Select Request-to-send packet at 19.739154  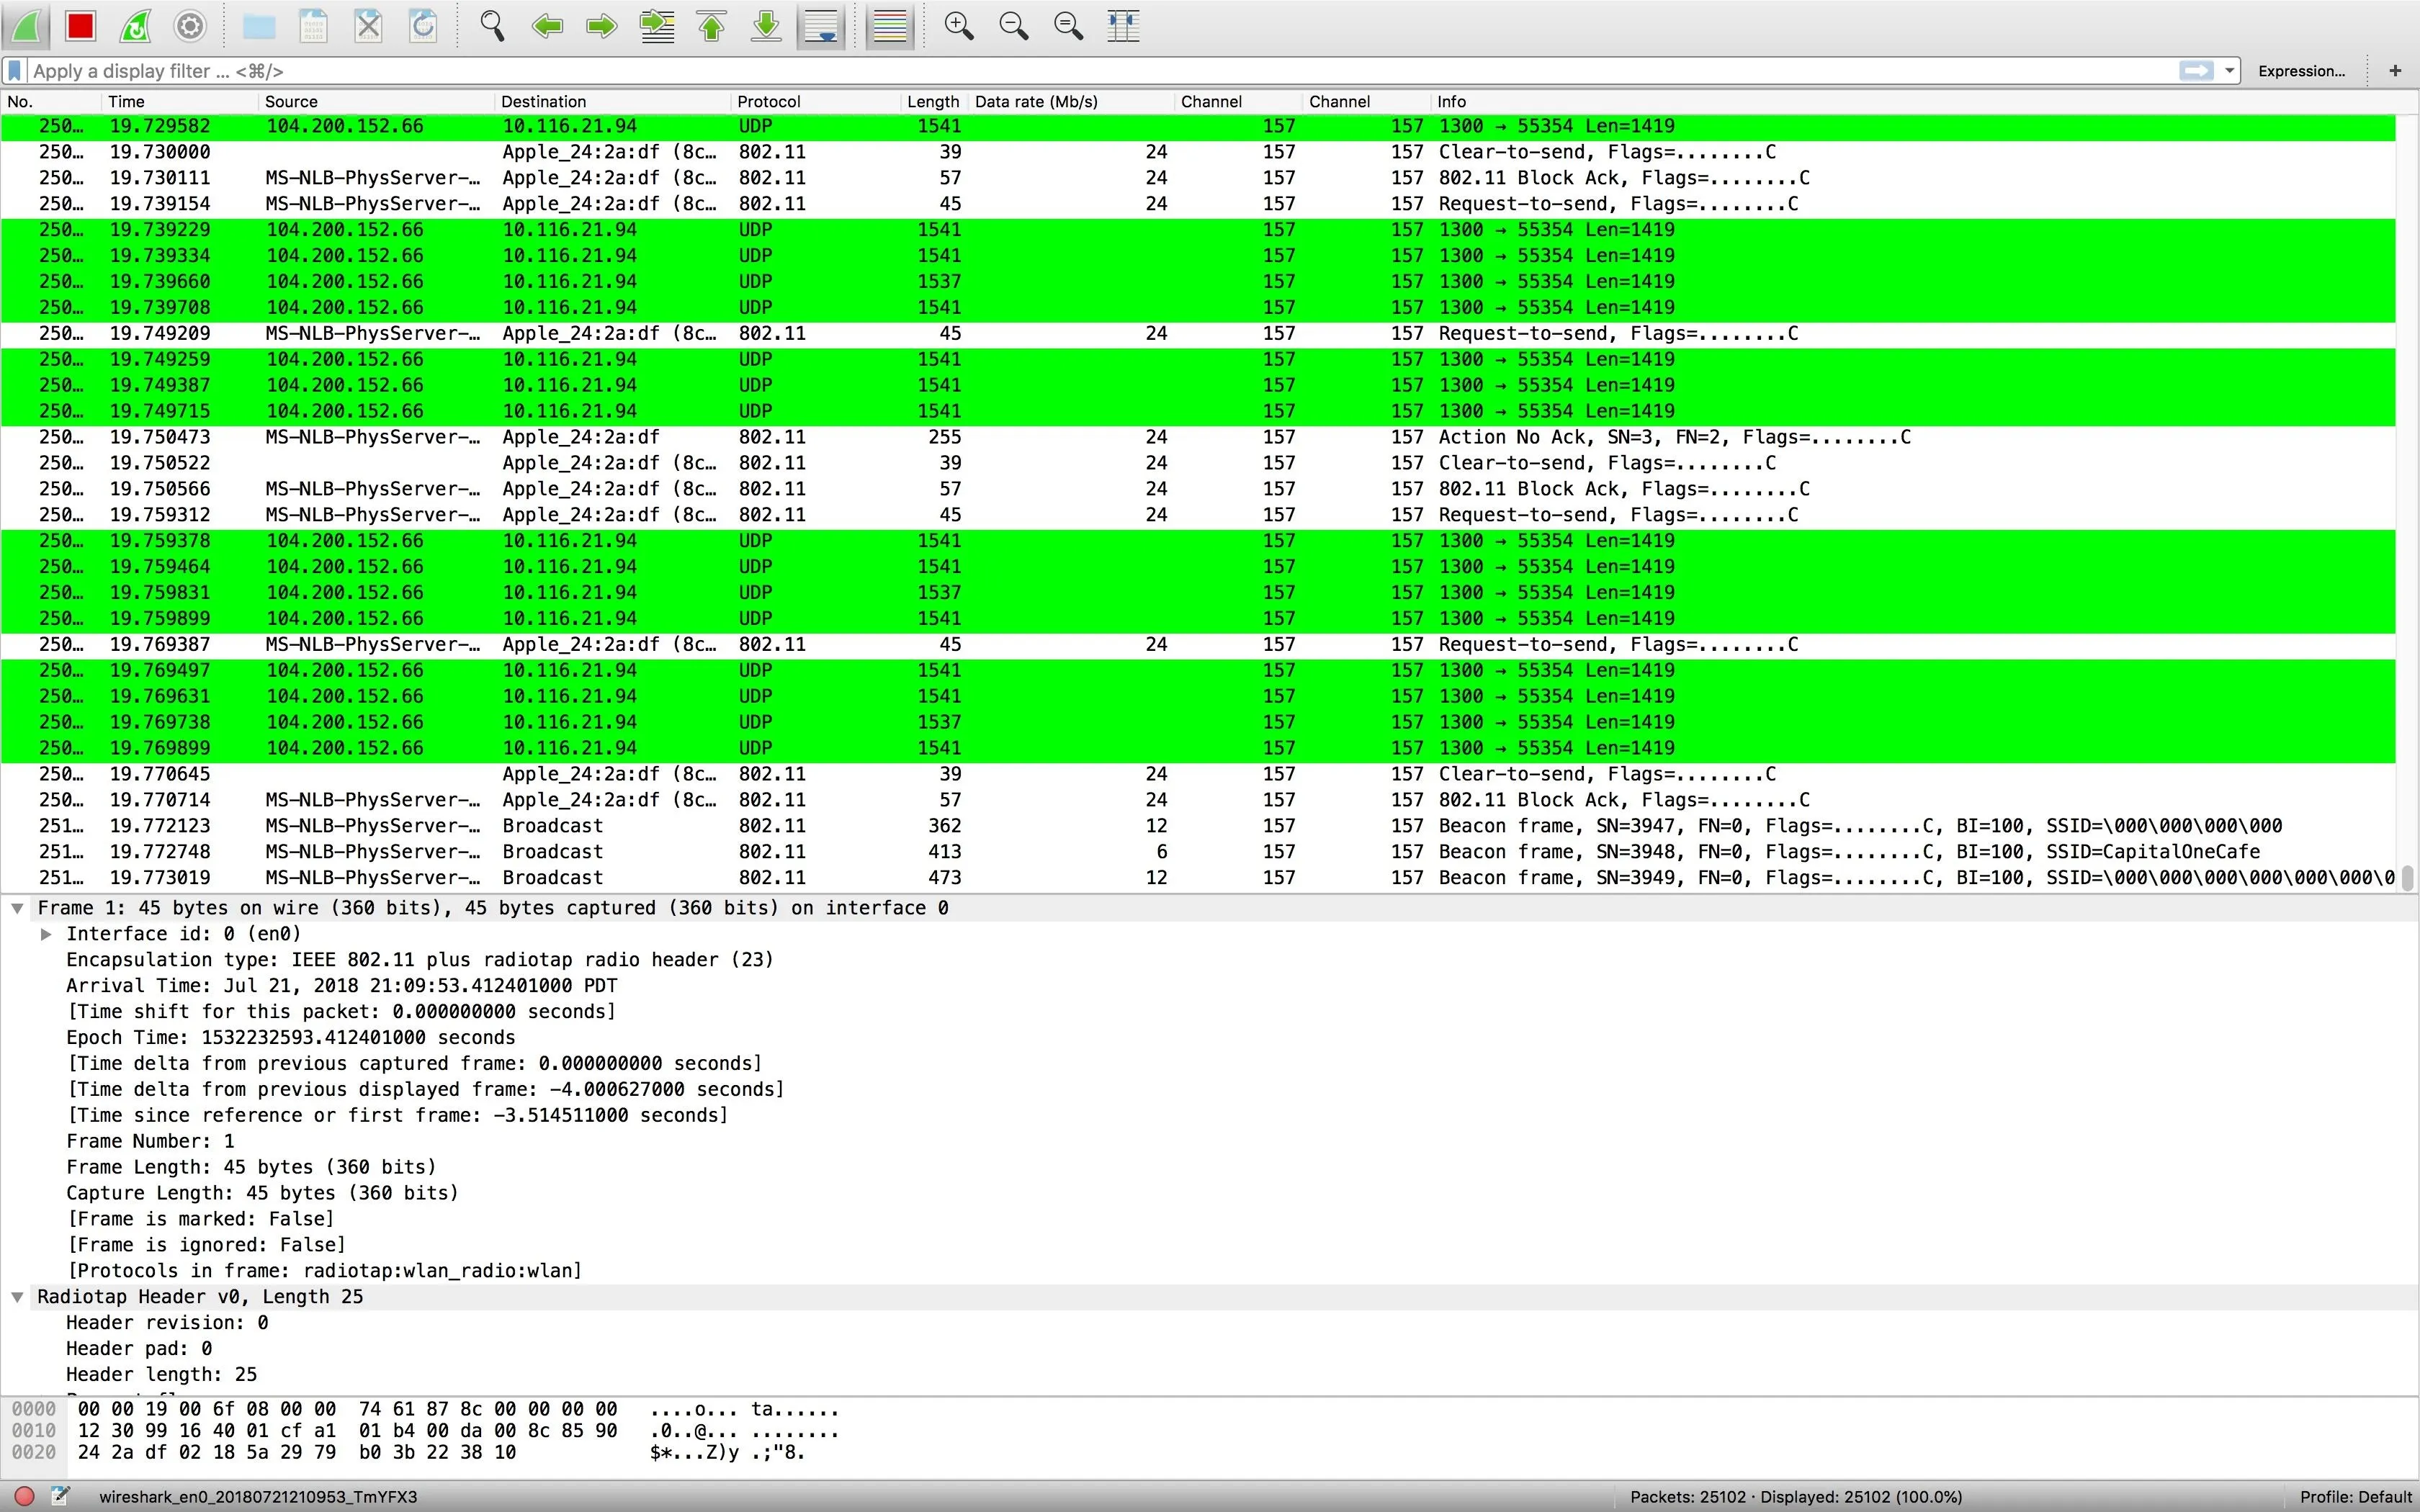[x=1198, y=204]
